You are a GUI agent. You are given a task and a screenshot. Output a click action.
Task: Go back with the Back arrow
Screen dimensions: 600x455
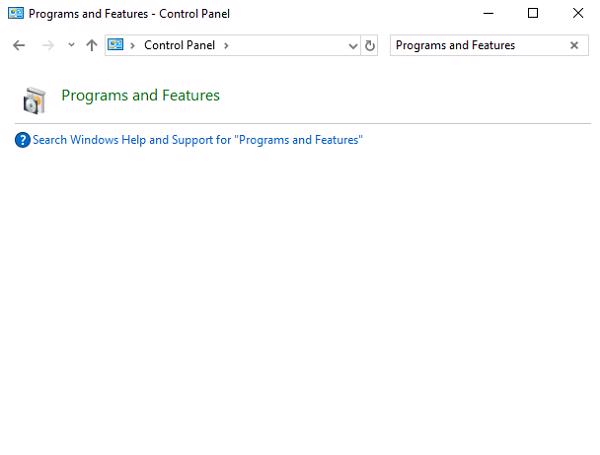(x=19, y=45)
